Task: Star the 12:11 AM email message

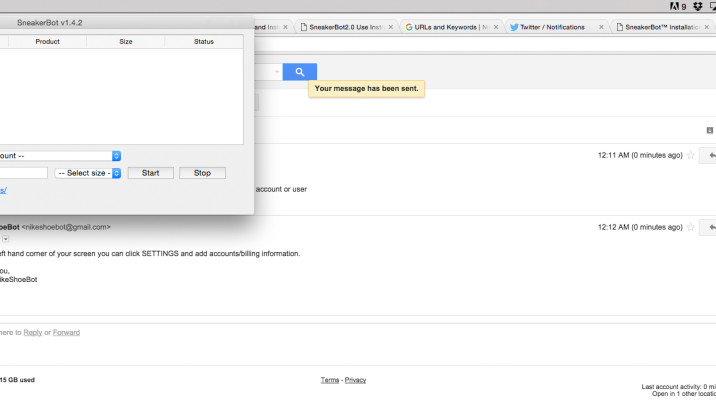Action: click(x=690, y=156)
